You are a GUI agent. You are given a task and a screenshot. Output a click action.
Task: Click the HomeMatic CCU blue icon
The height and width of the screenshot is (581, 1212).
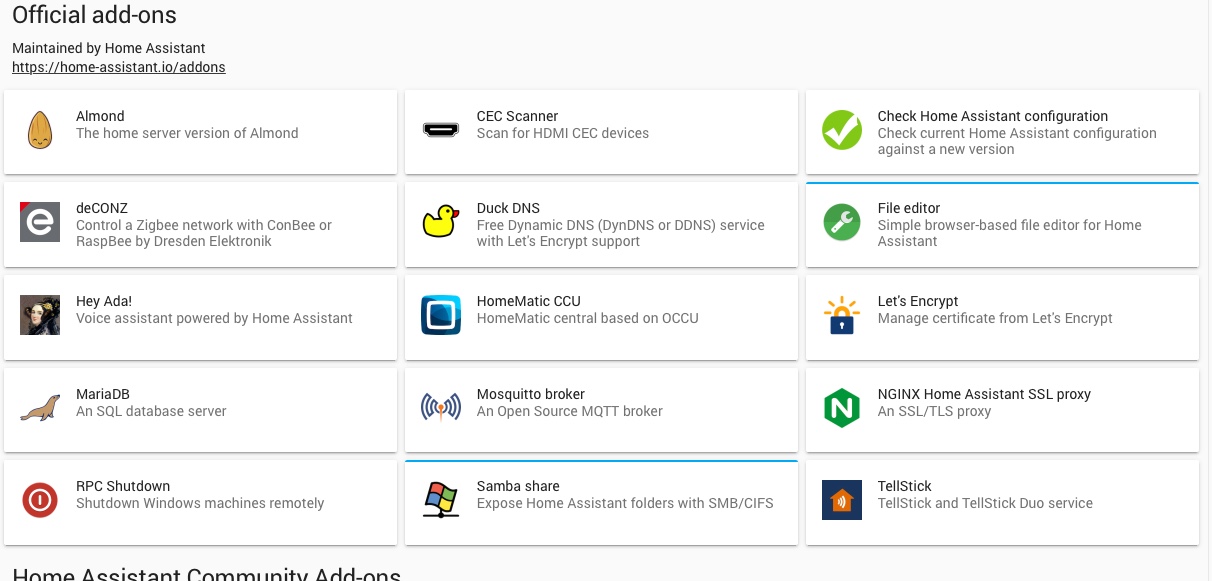(441, 315)
